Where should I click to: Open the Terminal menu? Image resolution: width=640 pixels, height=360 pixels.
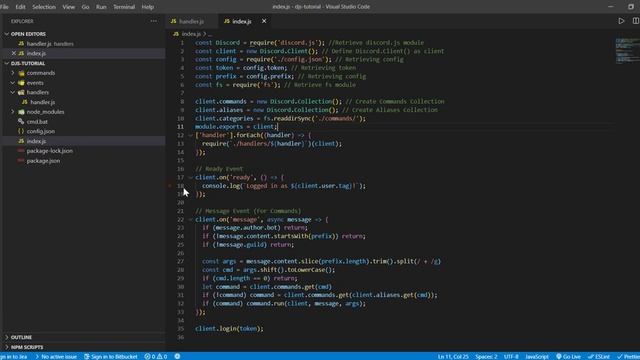[x=124, y=7]
